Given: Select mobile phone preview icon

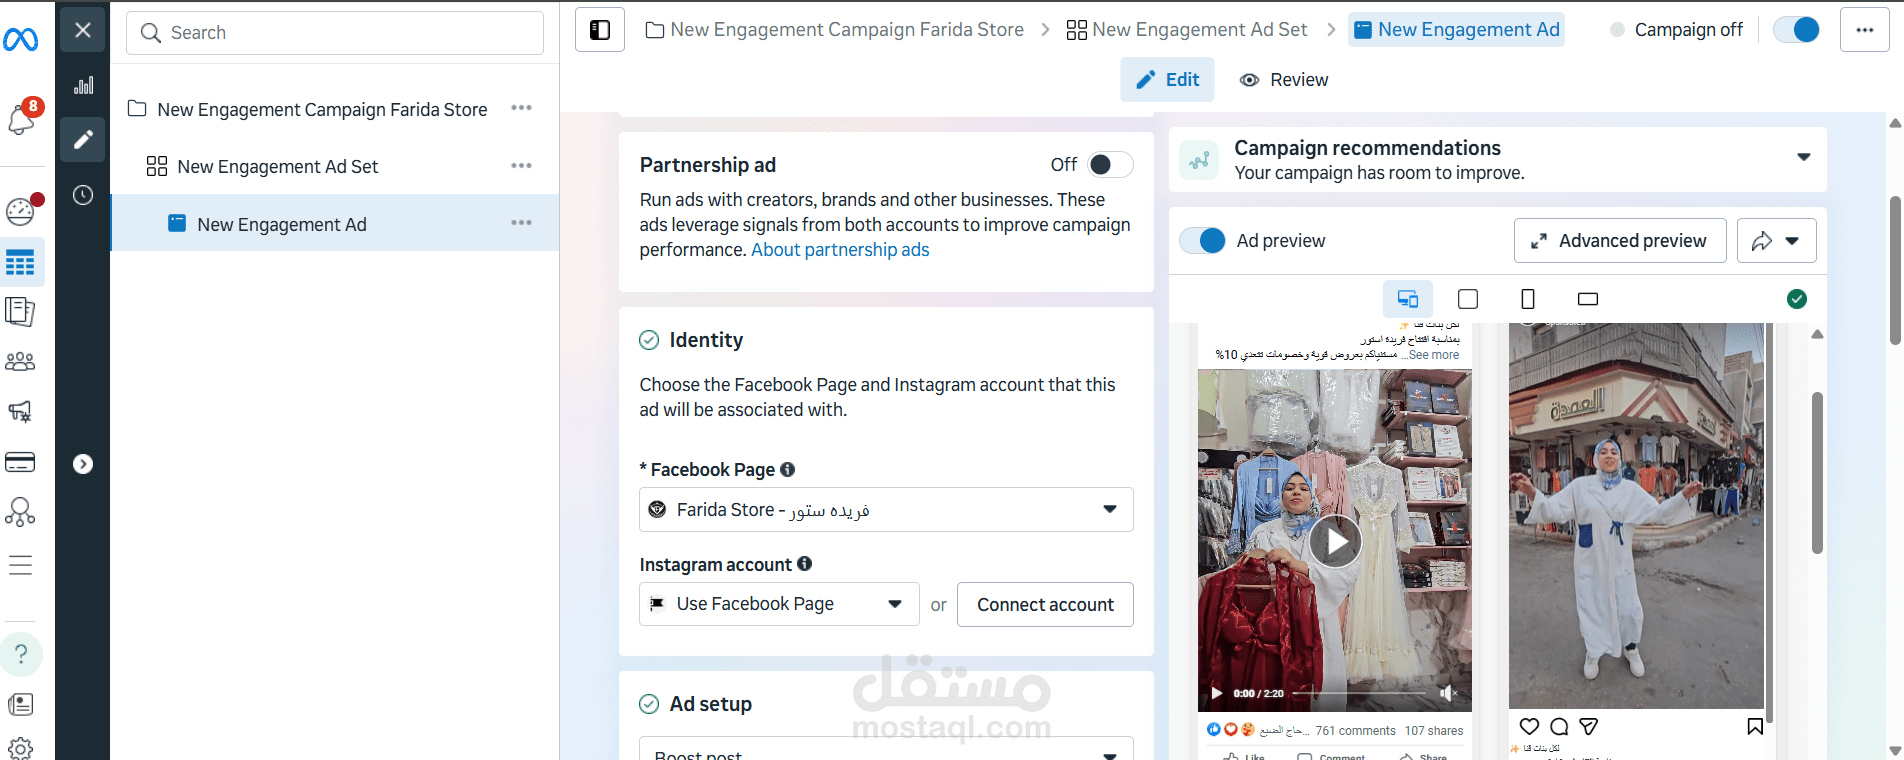Looking at the screenshot, I should pyautogui.click(x=1527, y=299).
